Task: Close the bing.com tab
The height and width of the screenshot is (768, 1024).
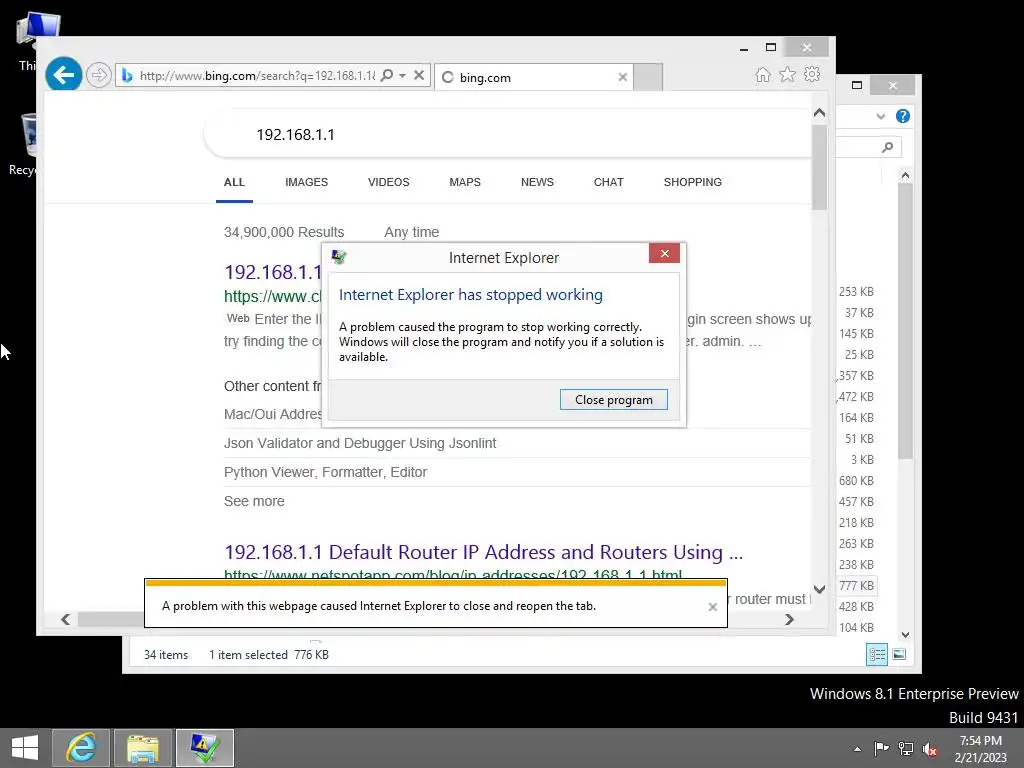Action: pyautogui.click(x=622, y=77)
